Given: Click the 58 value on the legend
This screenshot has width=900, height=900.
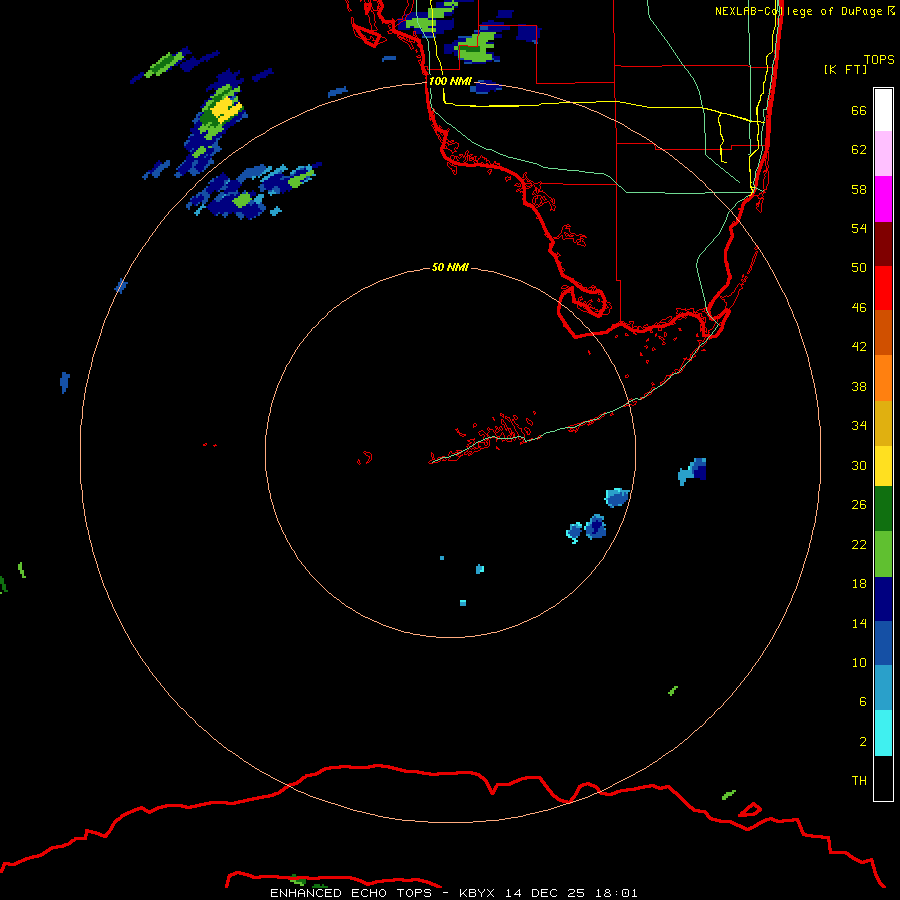Looking at the screenshot, I should coord(859,189).
